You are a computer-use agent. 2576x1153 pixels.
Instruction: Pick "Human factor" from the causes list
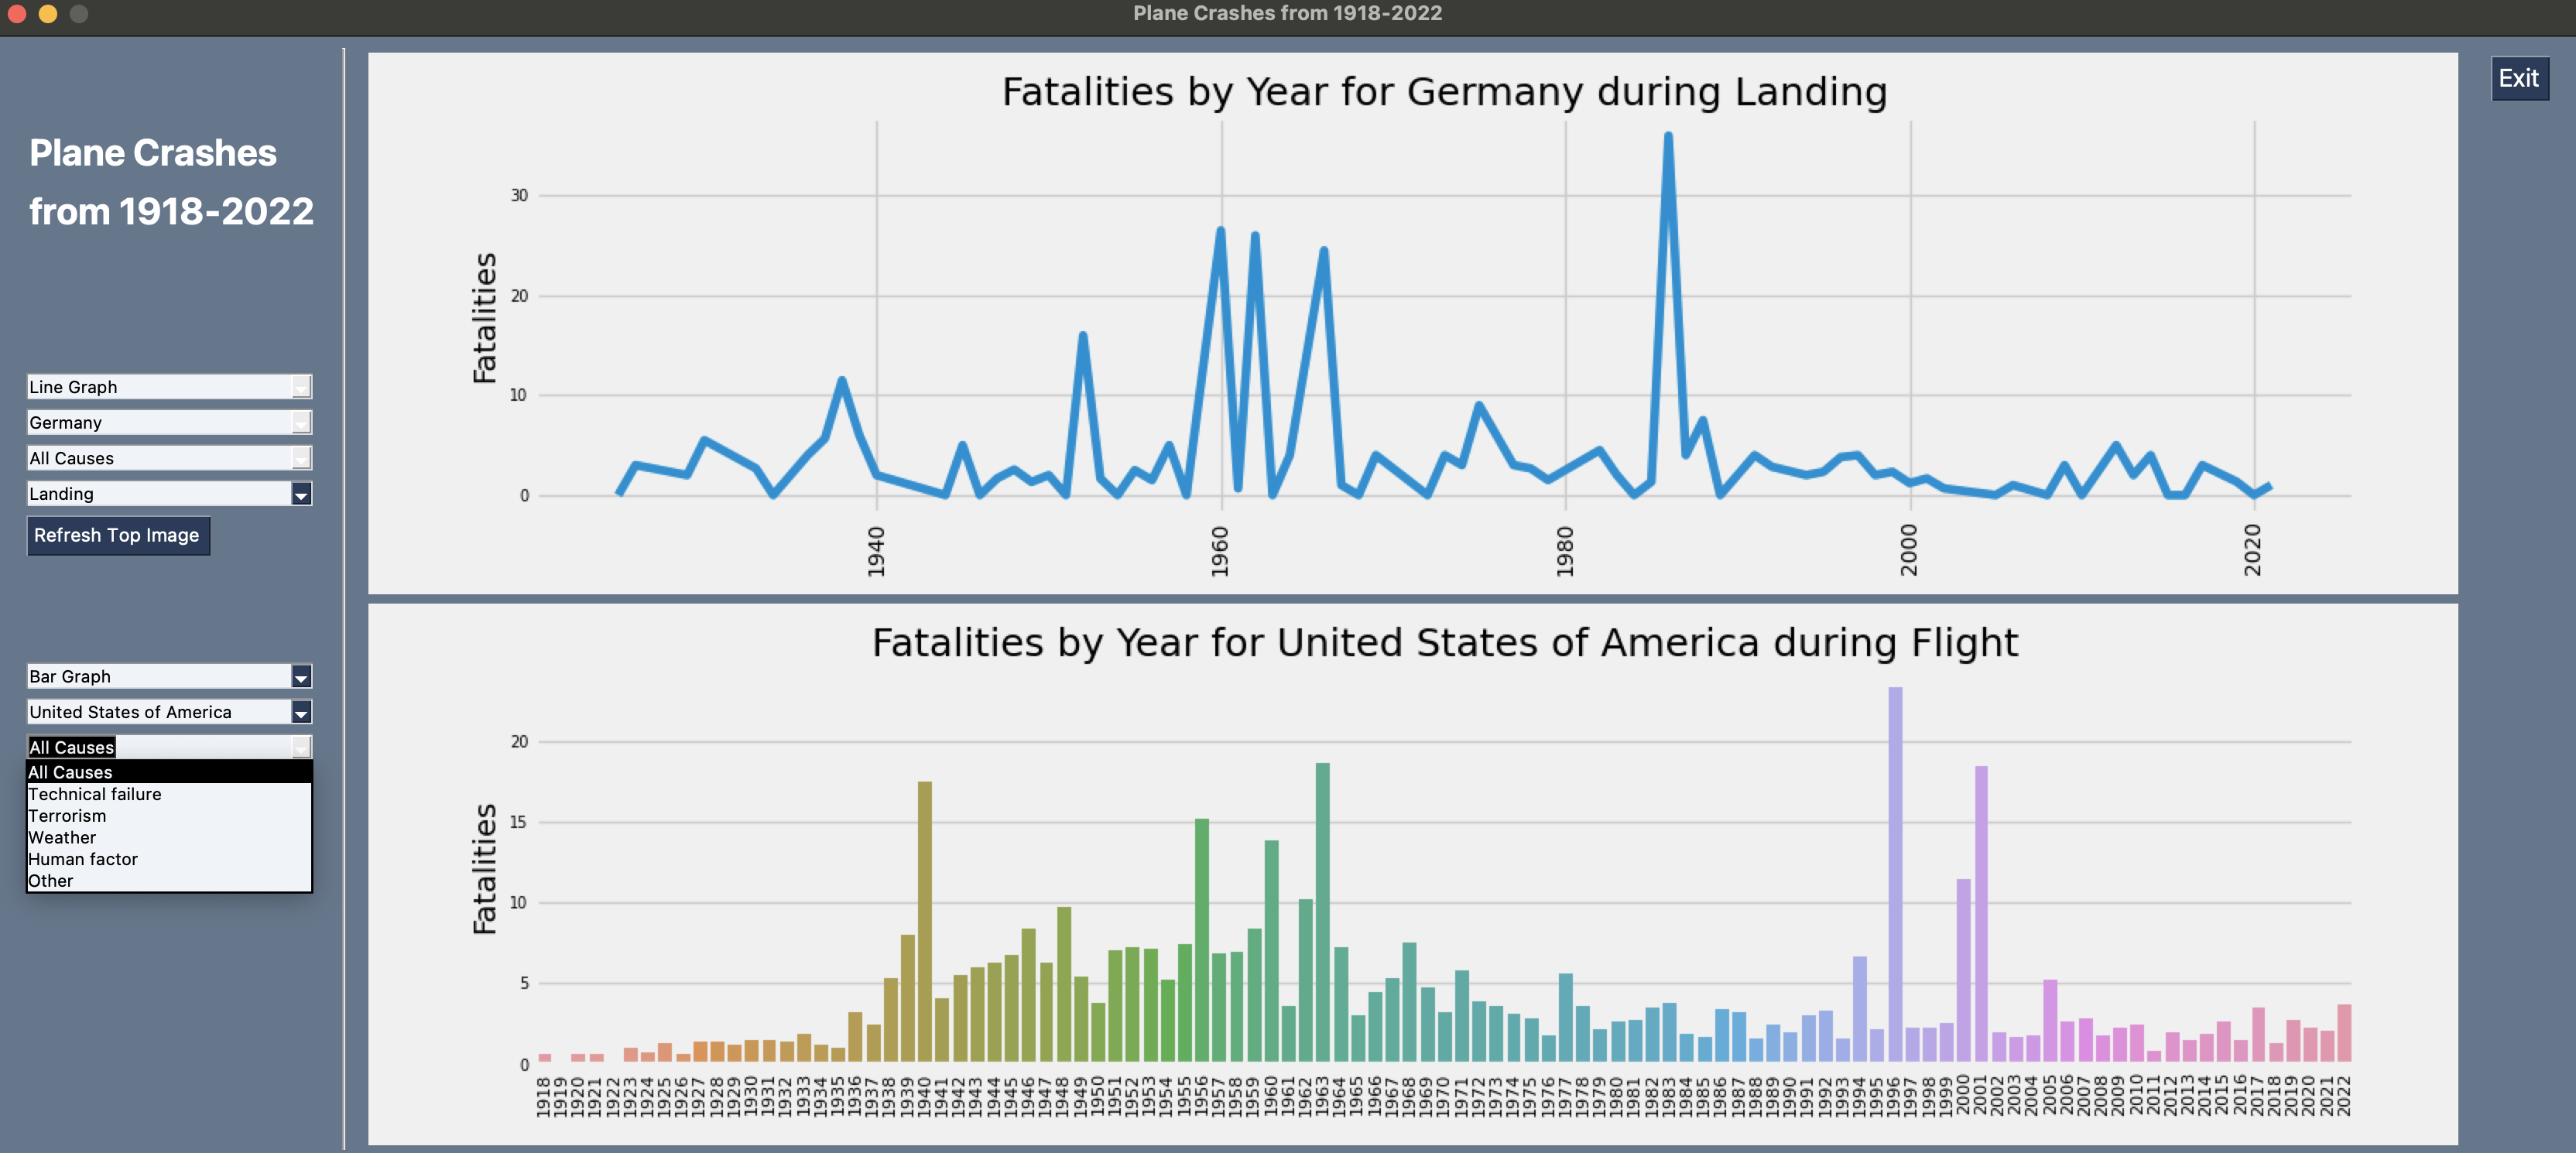click(83, 859)
